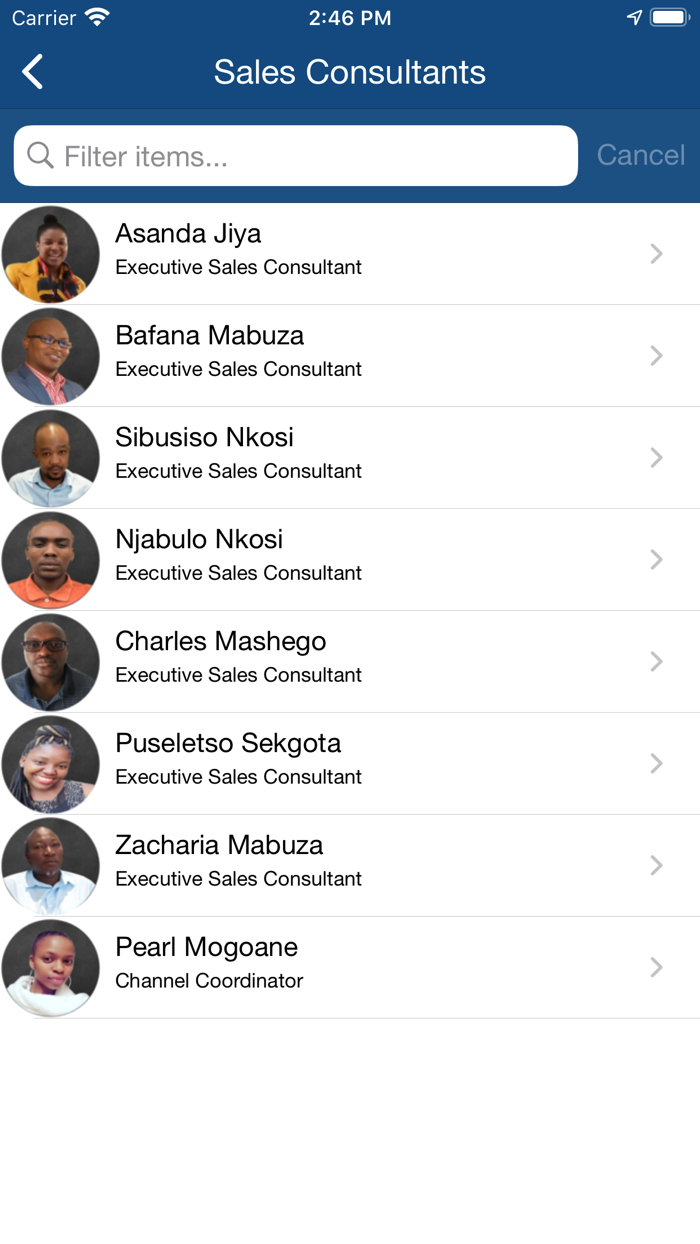Select Puseletso Sekgota from the list

pyautogui.click(x=228, y=744)
